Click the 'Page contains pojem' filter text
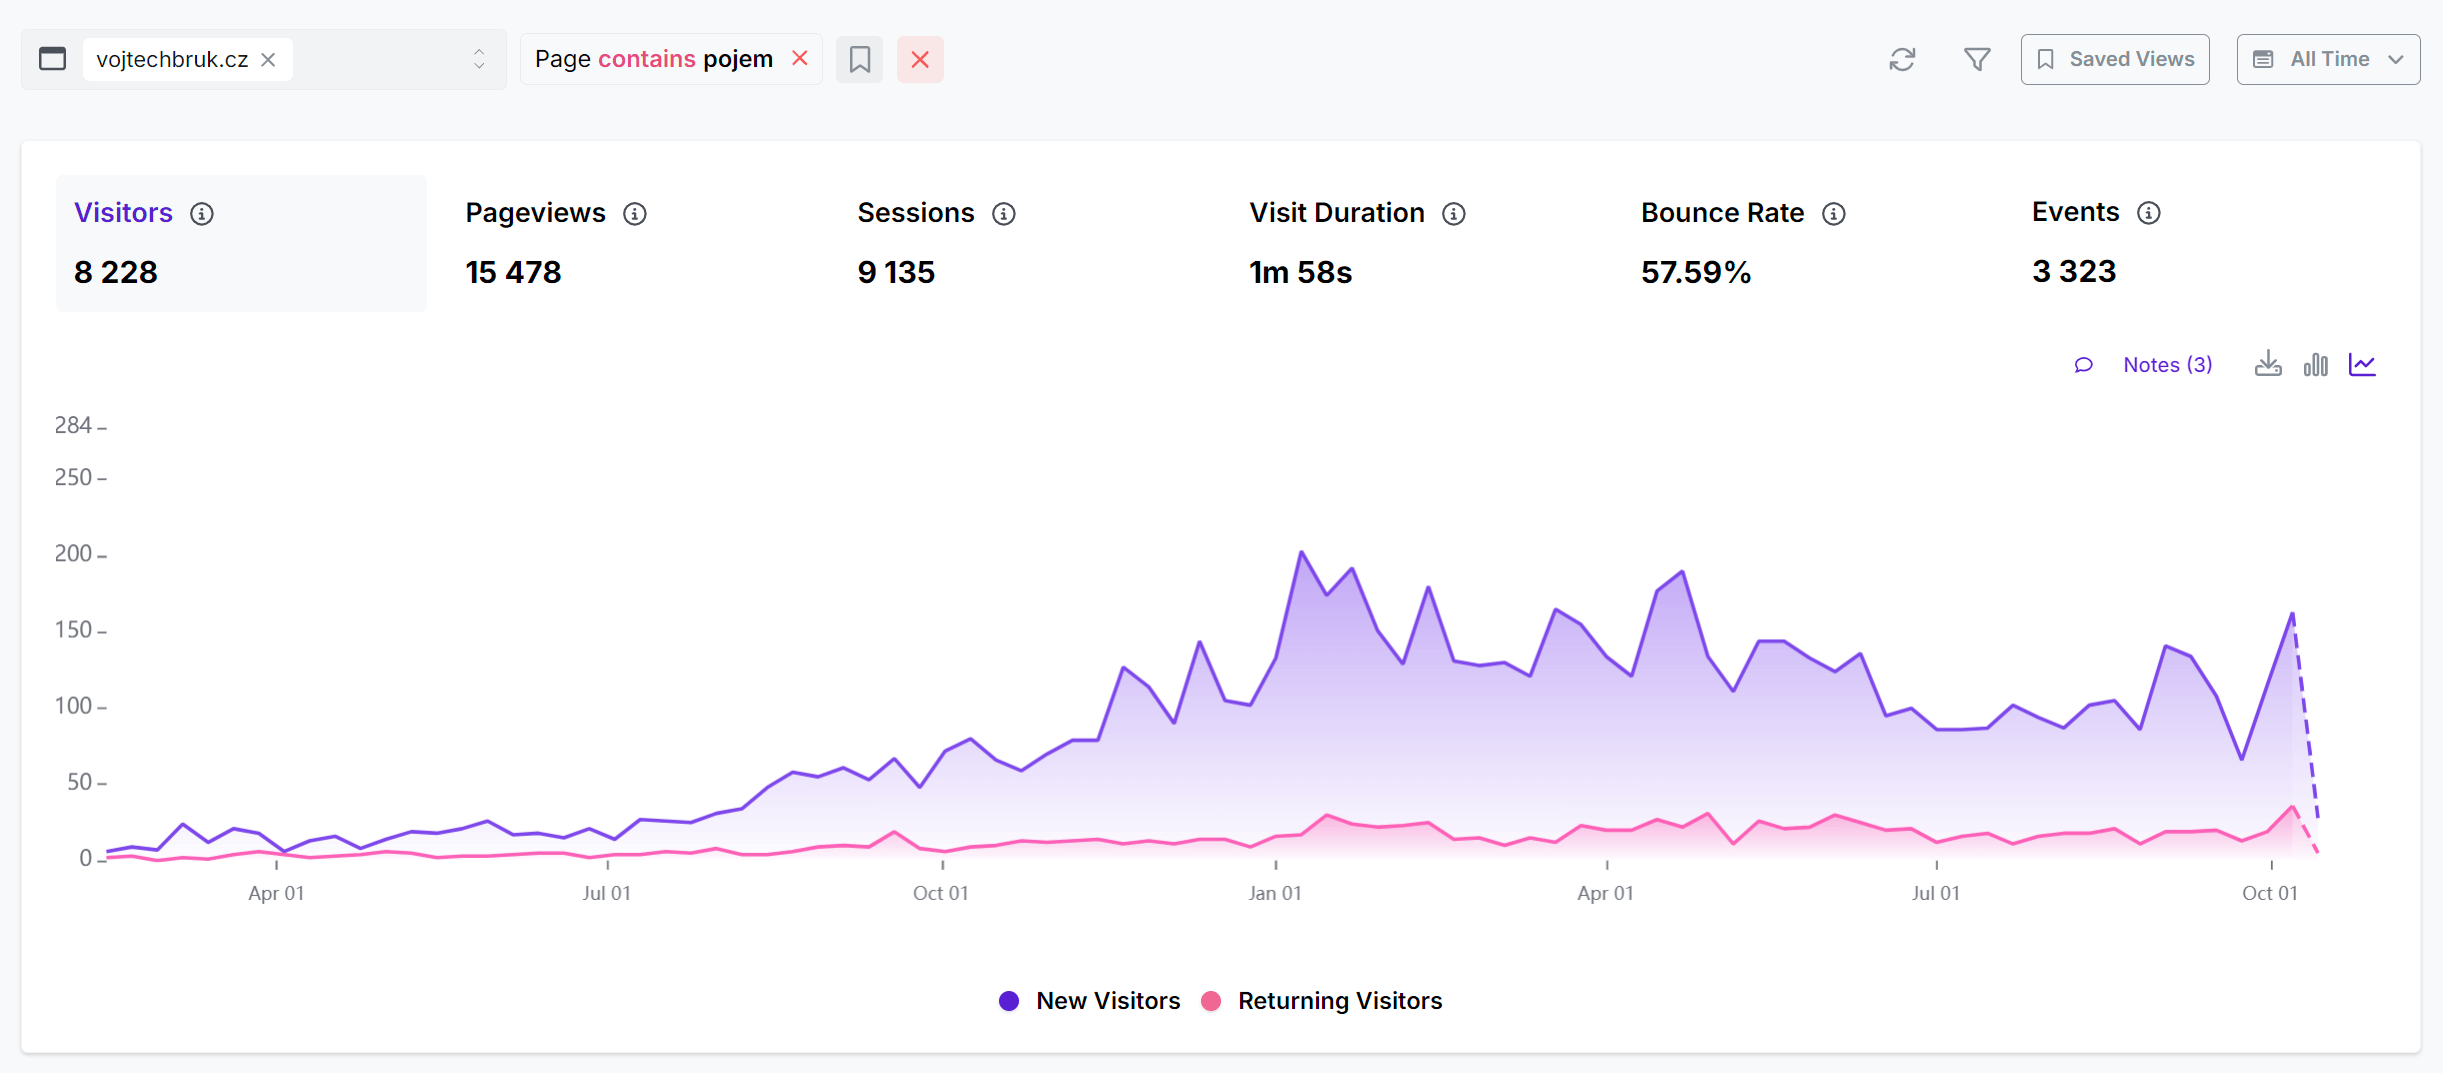 [x=654, y=59]
